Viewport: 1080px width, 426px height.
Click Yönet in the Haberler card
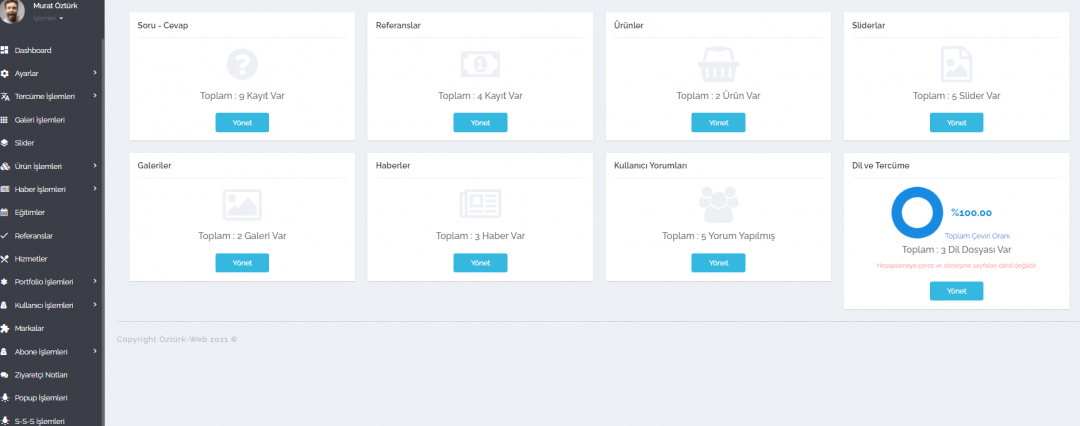(480, 263)
